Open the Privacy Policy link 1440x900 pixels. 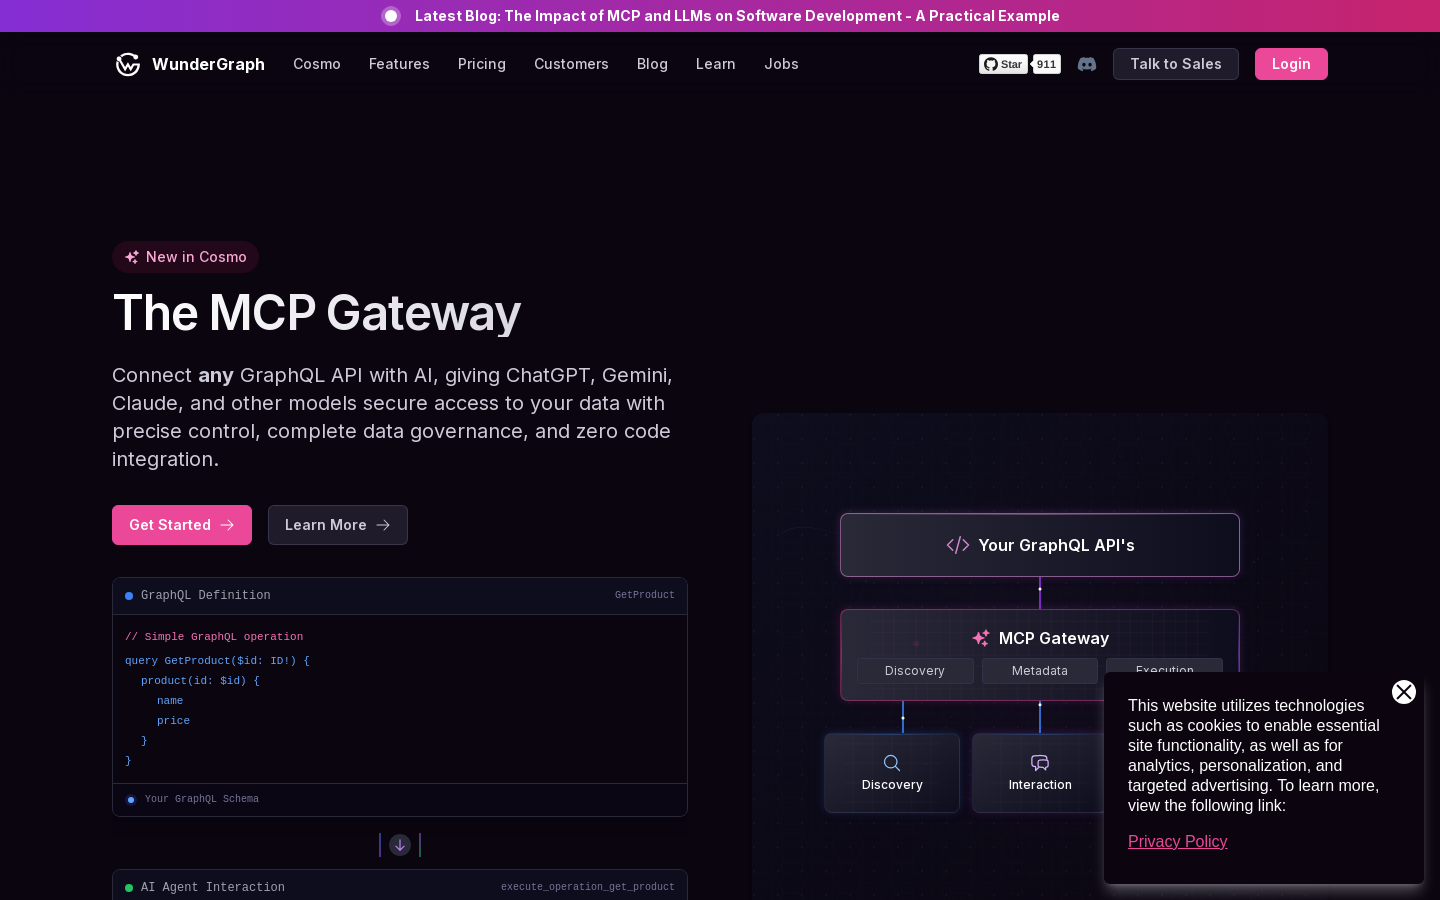(1177, 842)
